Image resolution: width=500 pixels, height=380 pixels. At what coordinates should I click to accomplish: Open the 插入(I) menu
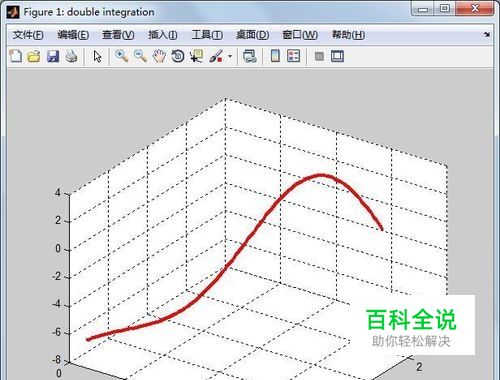pyautogui.click(x=163, y=35)
